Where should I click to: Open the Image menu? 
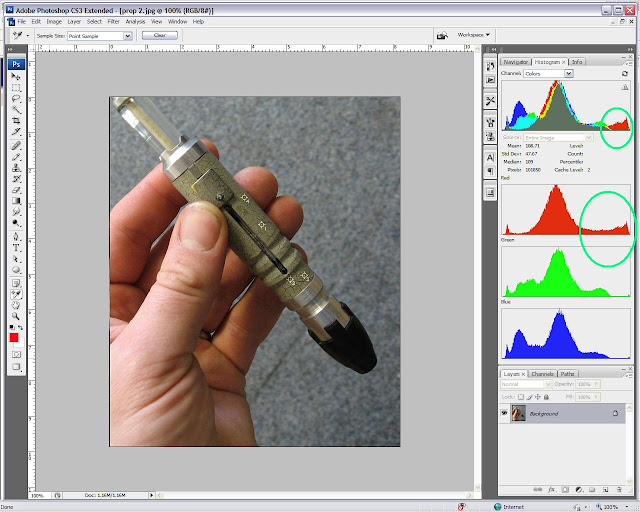click(54, 22)
